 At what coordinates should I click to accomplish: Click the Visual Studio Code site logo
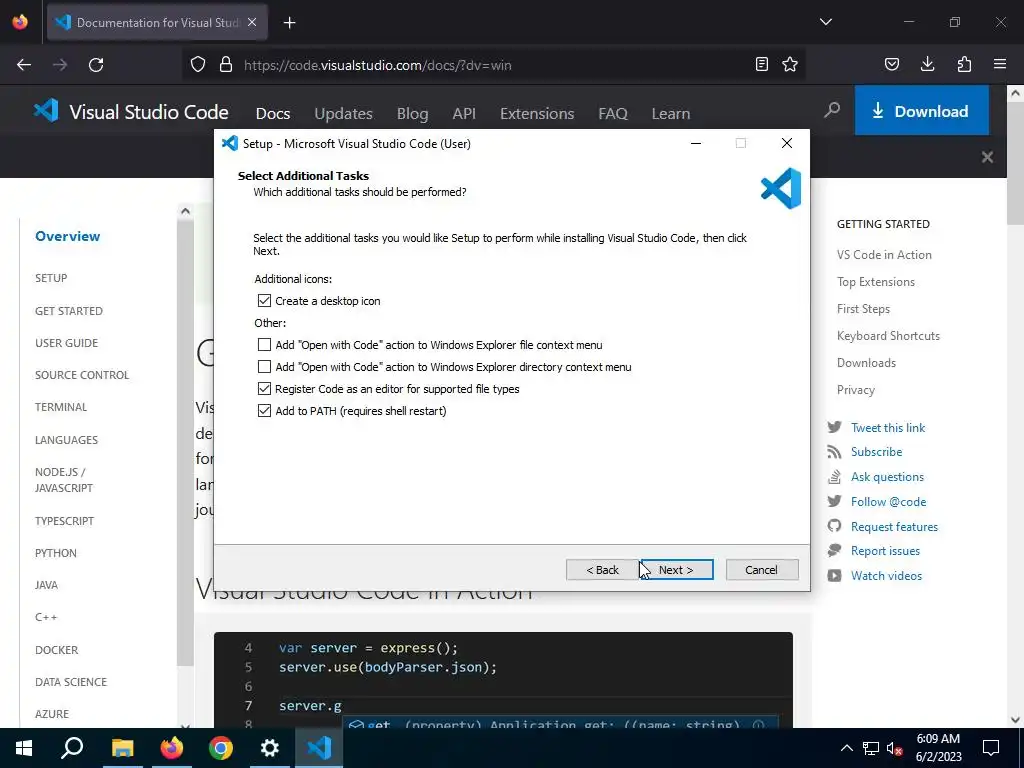pyautogui.click(x=131, y=112)
